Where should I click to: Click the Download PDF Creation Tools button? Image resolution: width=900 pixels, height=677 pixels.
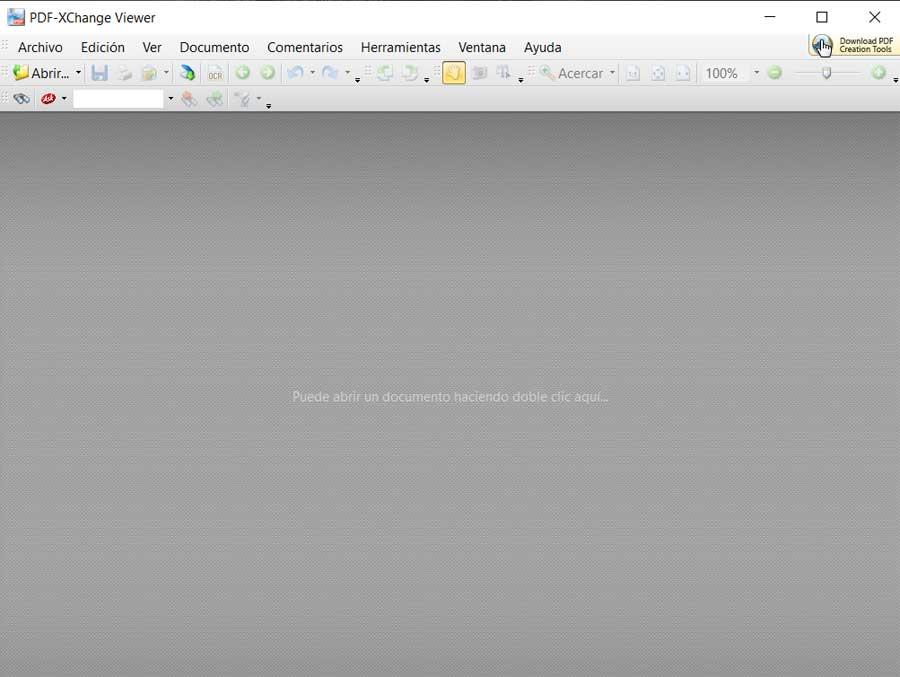tap(854, 45)
